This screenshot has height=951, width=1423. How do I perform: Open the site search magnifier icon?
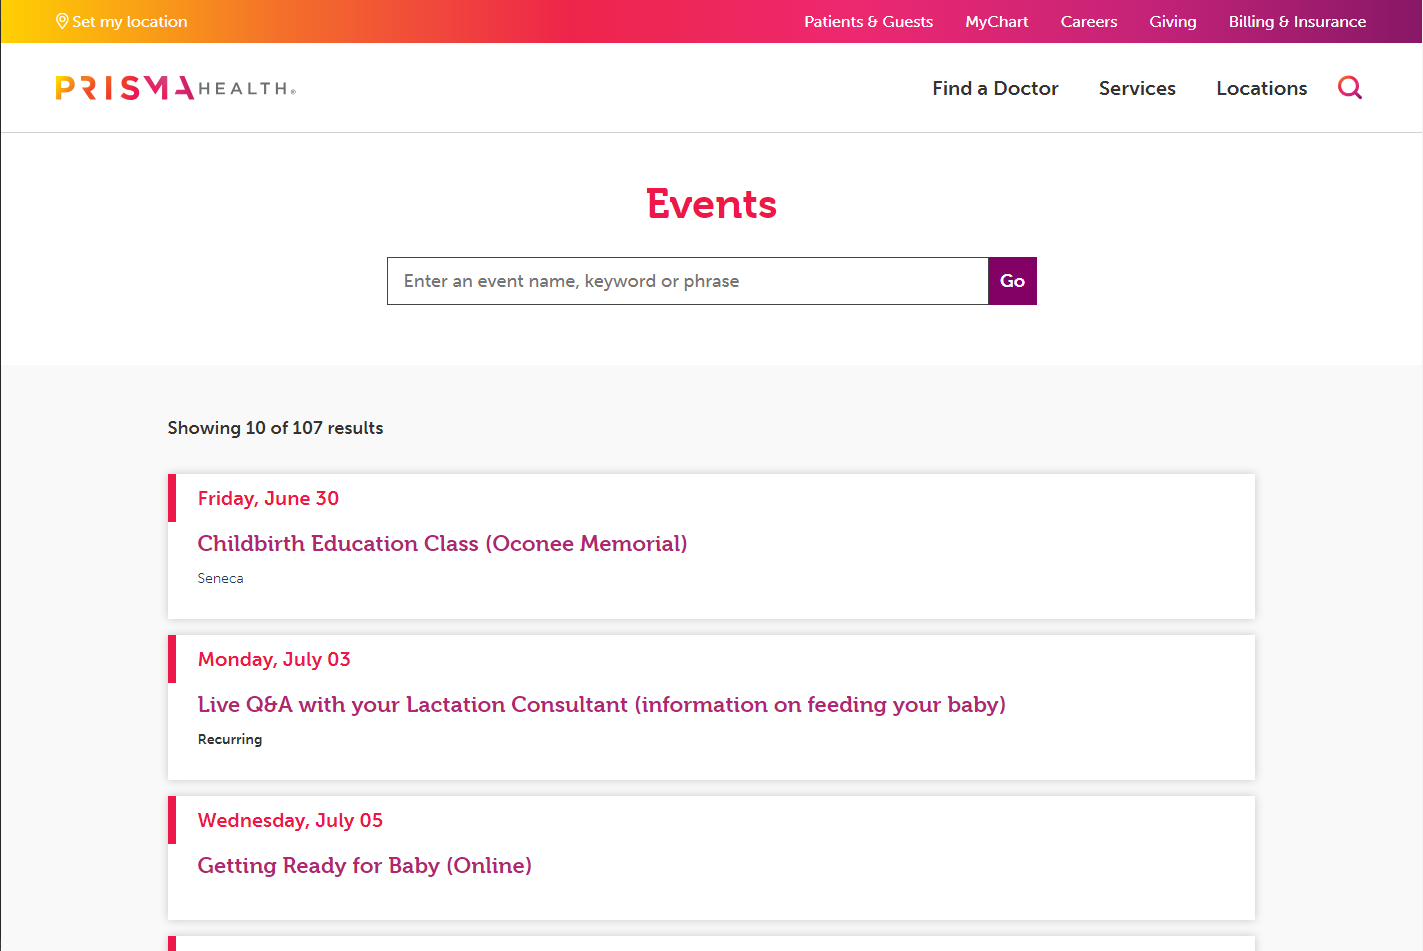1350,88
